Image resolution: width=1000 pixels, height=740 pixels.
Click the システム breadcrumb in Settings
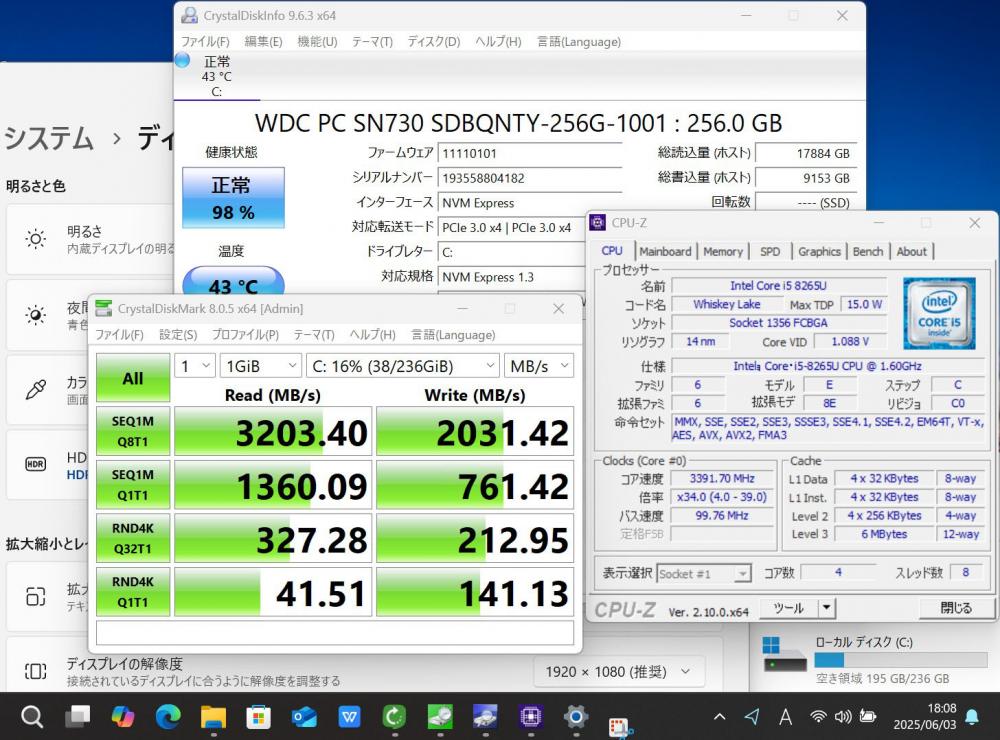click(x=49, y=138)
